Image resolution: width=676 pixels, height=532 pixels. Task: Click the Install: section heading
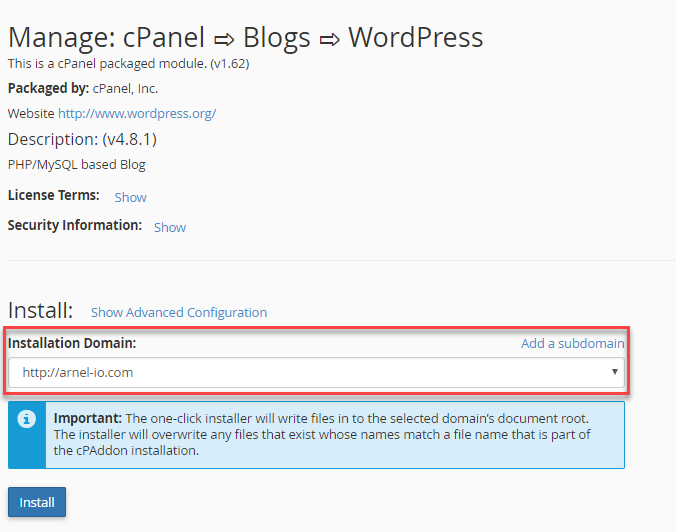[x=41, y=310]
